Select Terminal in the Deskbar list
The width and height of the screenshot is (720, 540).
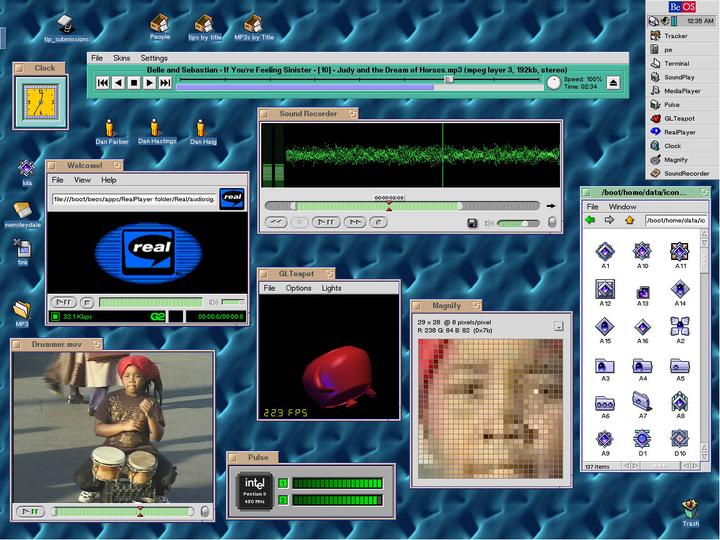point(675,63)
